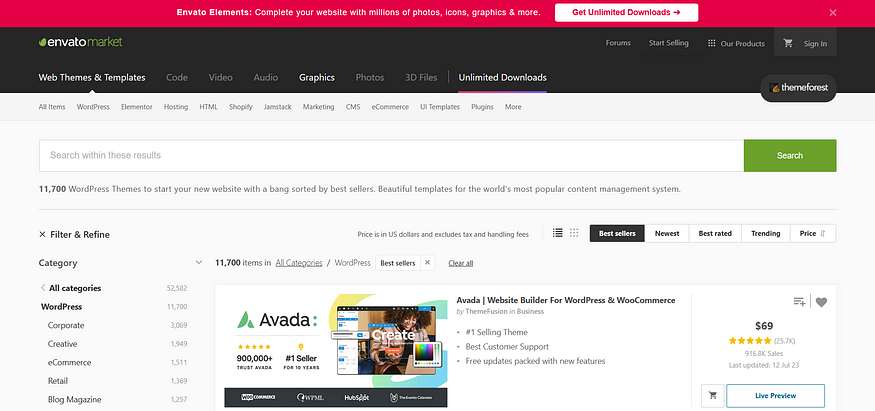875x411 pixels.
Task: Open Our Products grid menu
Action: 736,43
